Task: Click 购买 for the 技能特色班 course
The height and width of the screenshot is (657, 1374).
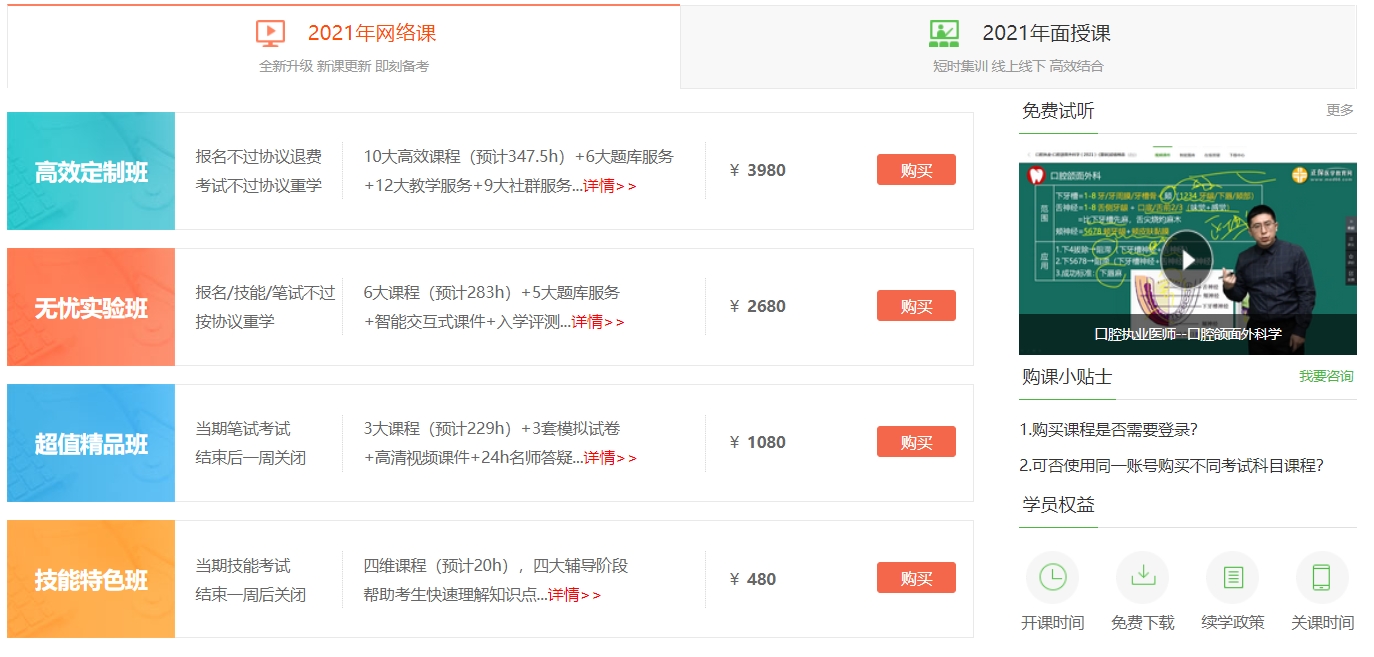Action: point(916,578)
